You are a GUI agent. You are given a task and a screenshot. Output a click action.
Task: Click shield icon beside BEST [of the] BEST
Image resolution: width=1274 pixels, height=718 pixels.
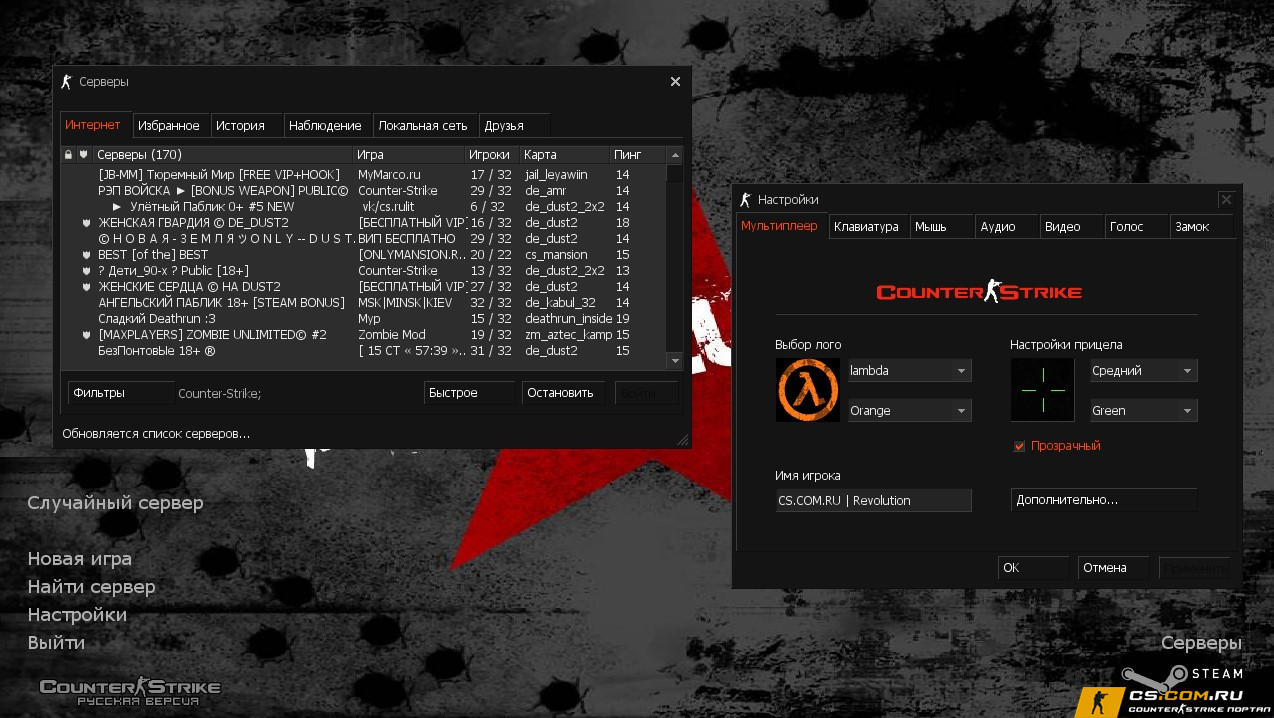point(86,255)
